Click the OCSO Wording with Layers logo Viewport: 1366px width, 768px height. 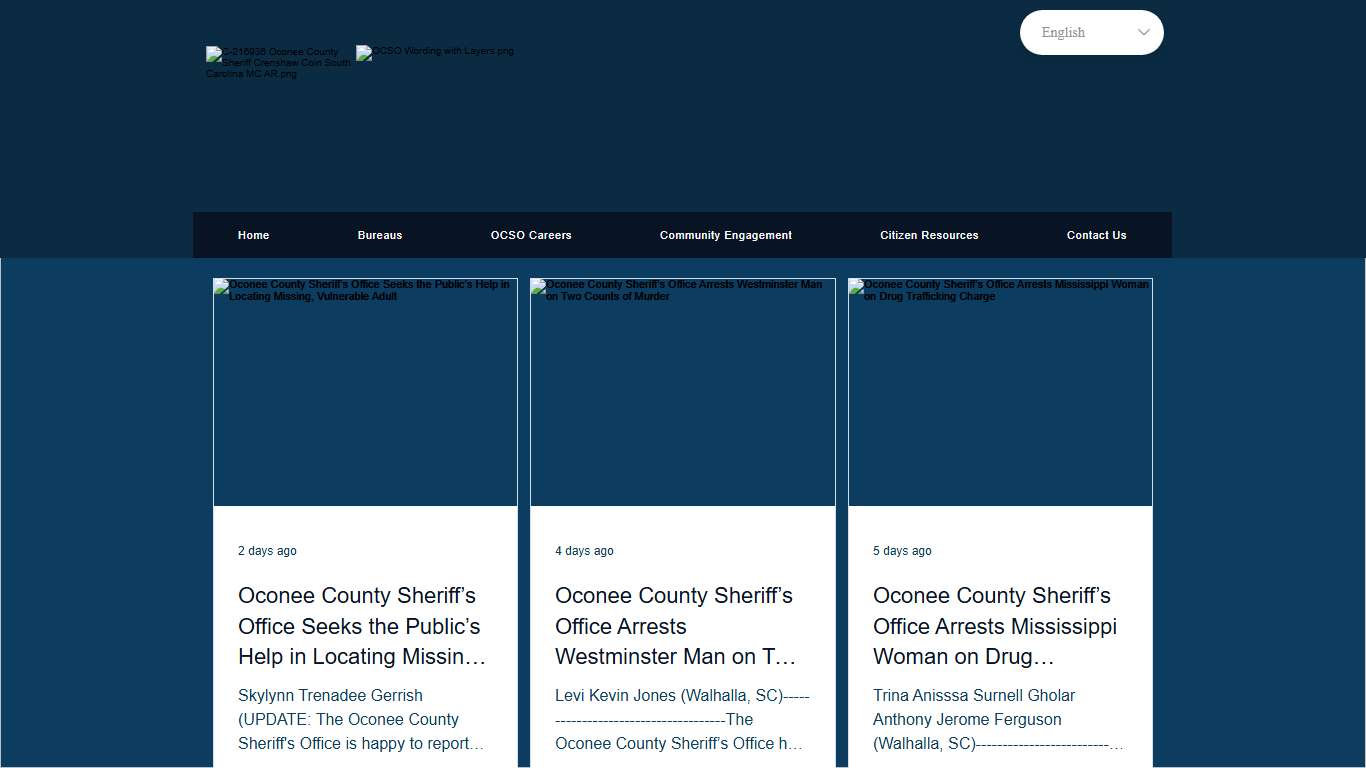(x=435, y=52)
